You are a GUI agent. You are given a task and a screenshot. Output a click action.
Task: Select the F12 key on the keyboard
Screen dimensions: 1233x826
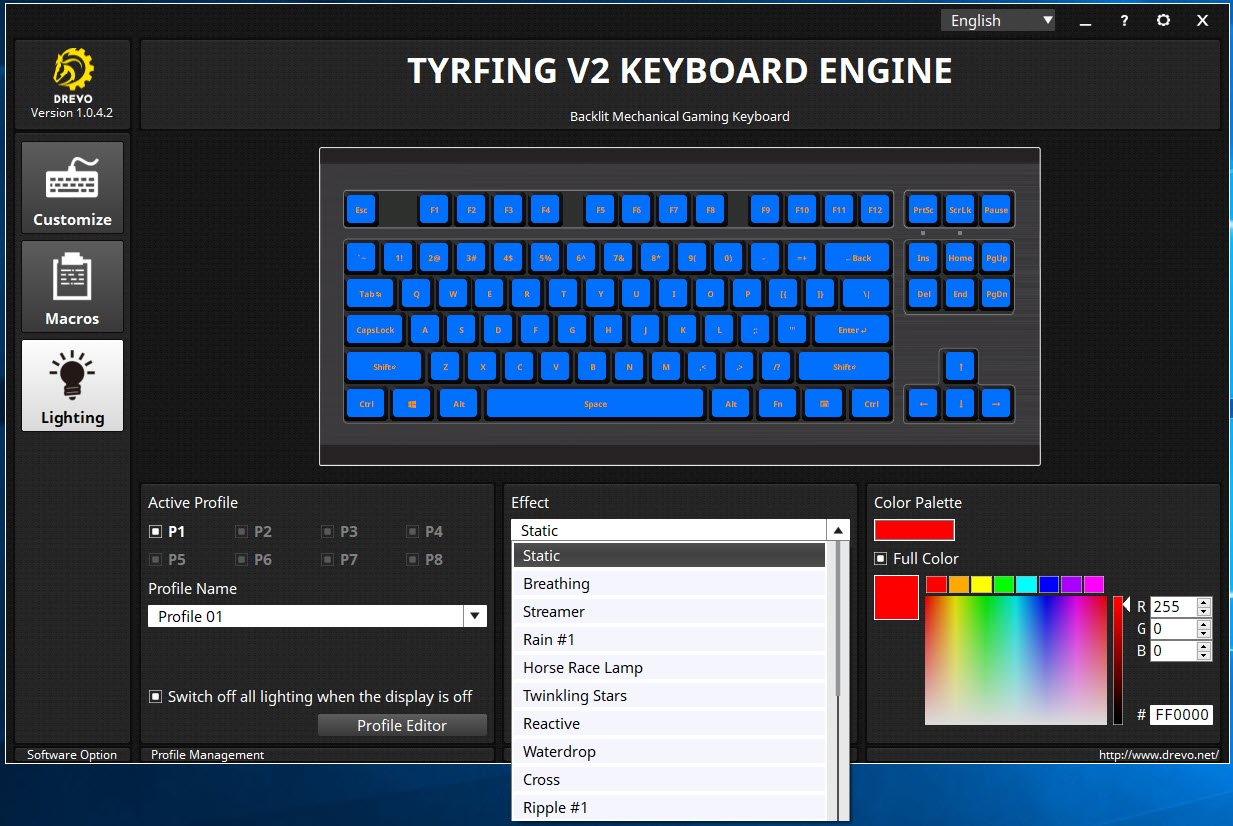[x=875, y=210]
